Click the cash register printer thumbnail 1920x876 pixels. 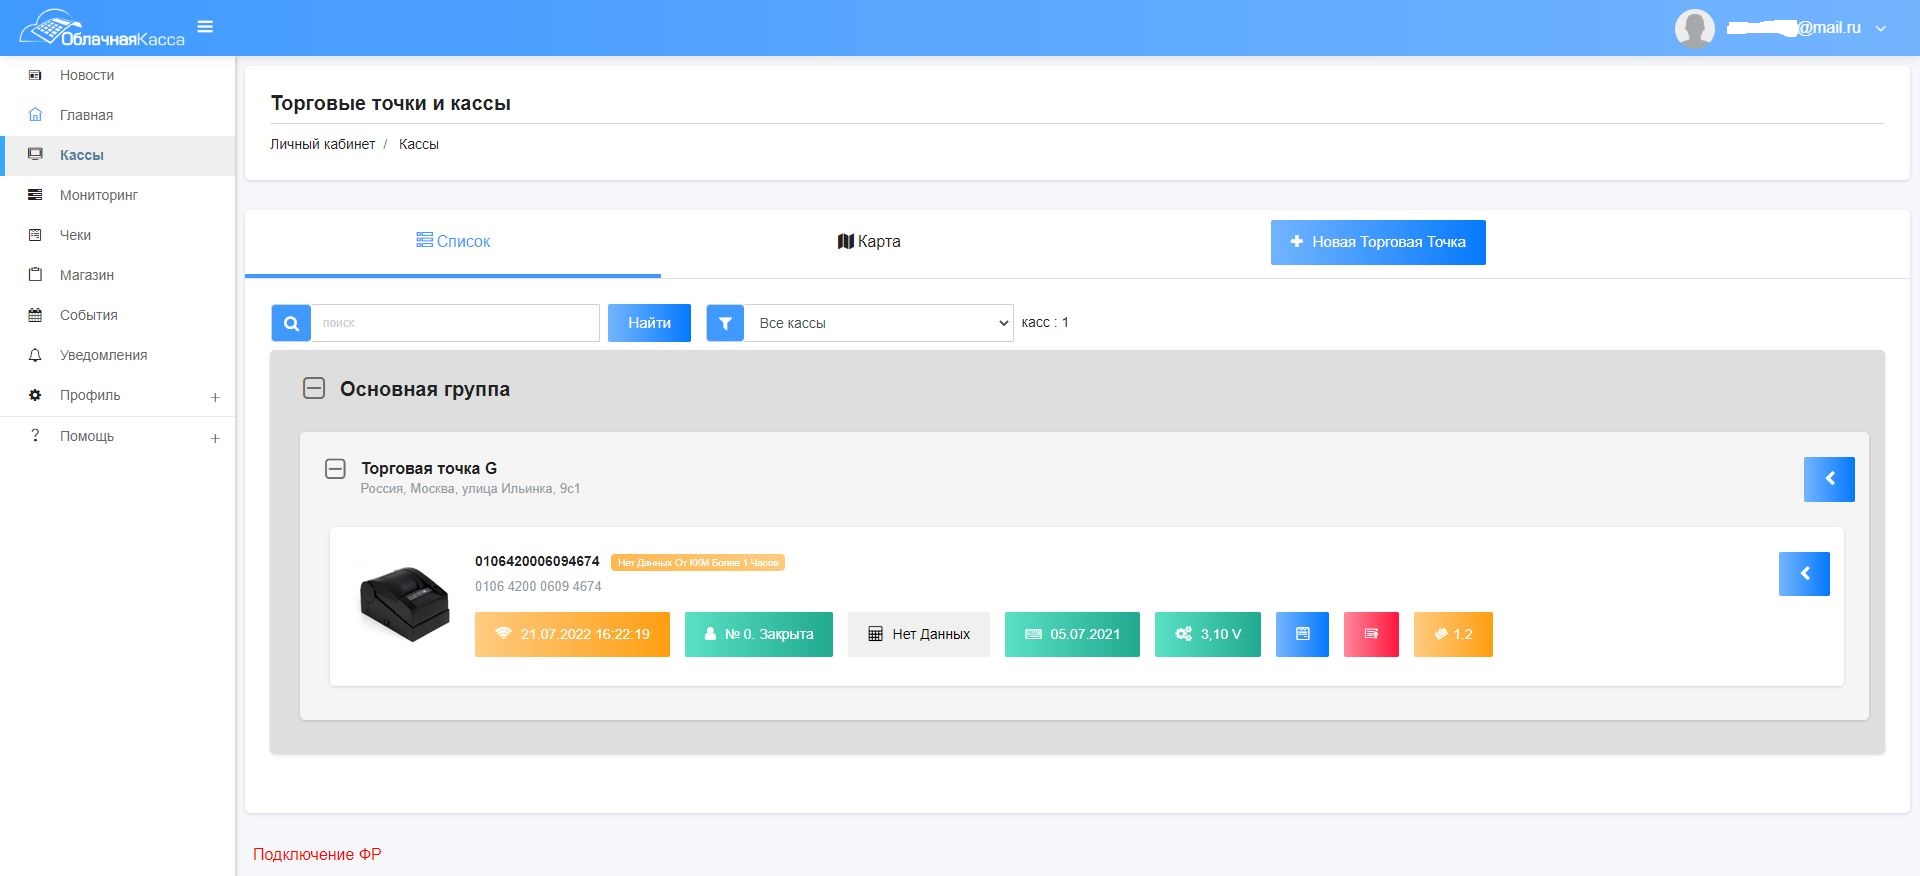point(404,604)
